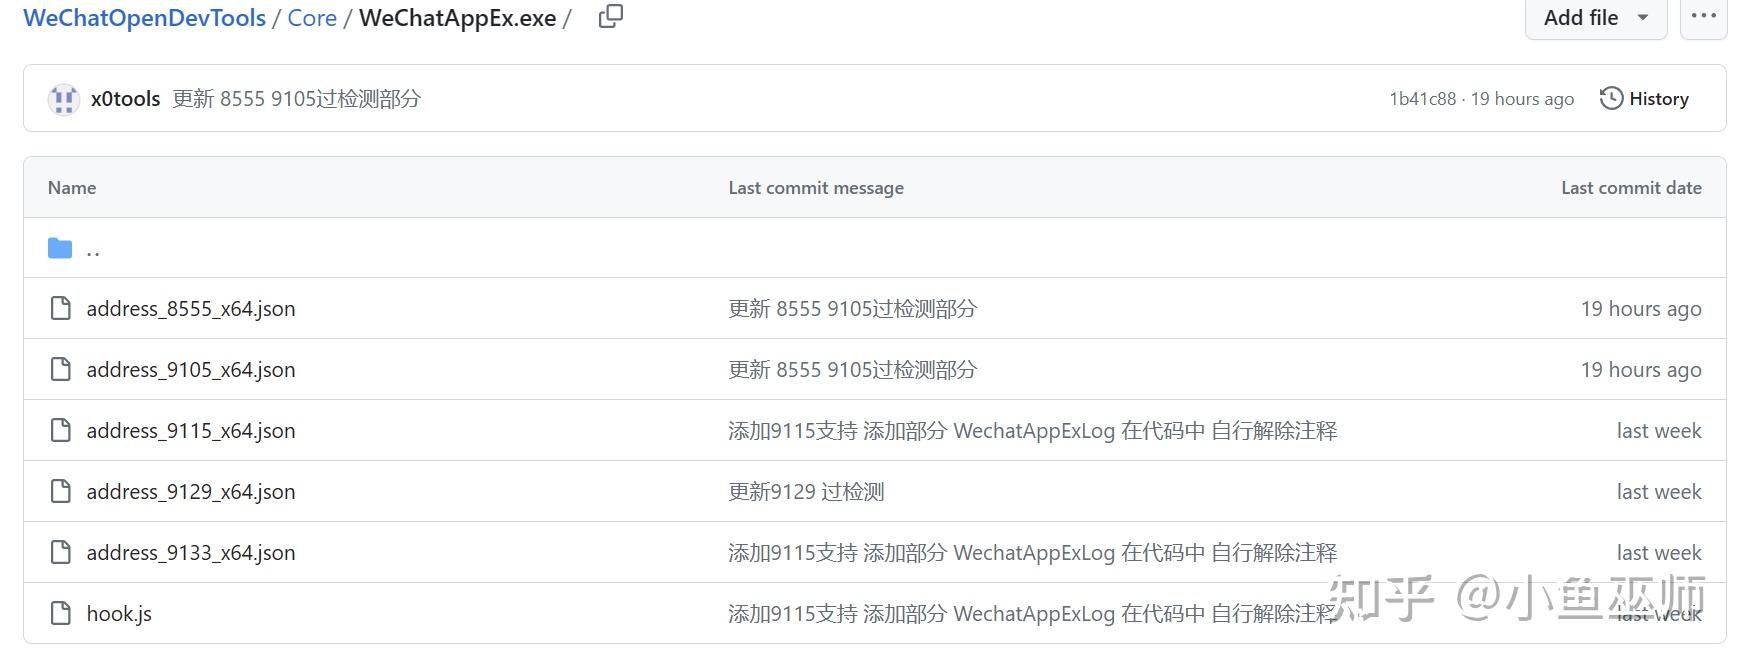Open the more options ellipsis button
This screenshot has width=1751, height=669.
coord(1703,18)
